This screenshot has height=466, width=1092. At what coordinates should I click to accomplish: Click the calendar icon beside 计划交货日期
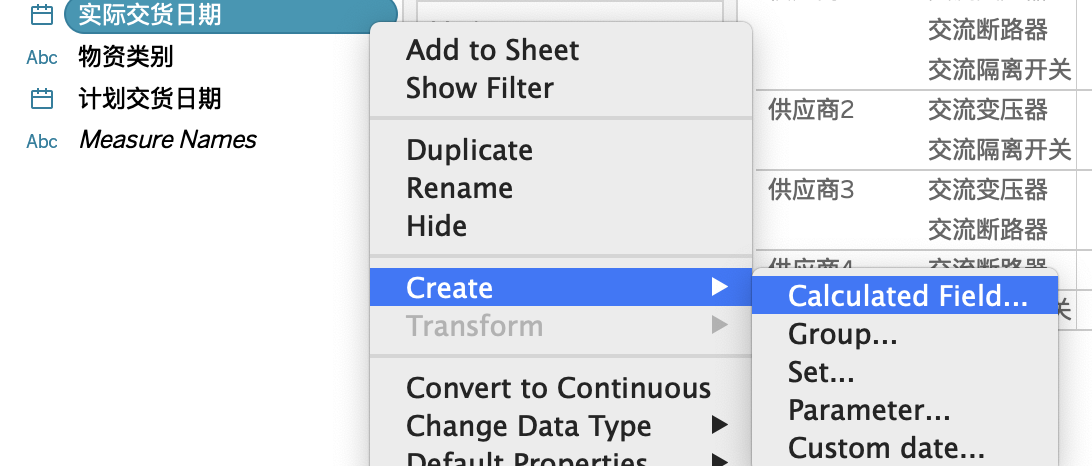point(42,99)
